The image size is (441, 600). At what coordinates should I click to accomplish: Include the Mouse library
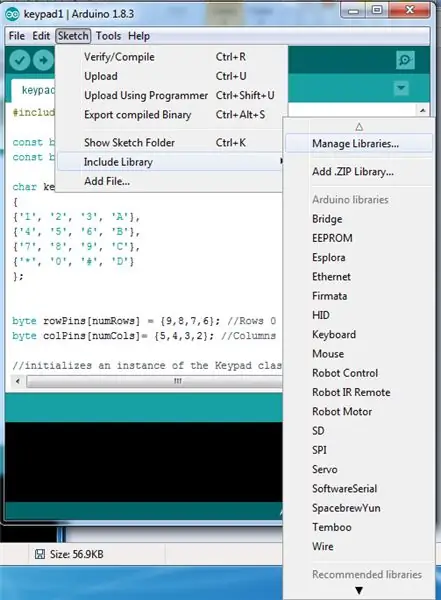tap(359, 354)
